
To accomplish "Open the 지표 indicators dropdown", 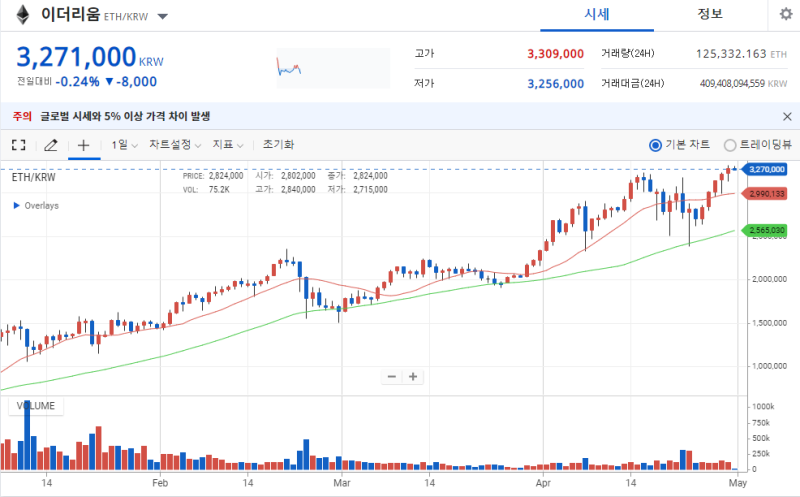I will [x=228, y=145].
